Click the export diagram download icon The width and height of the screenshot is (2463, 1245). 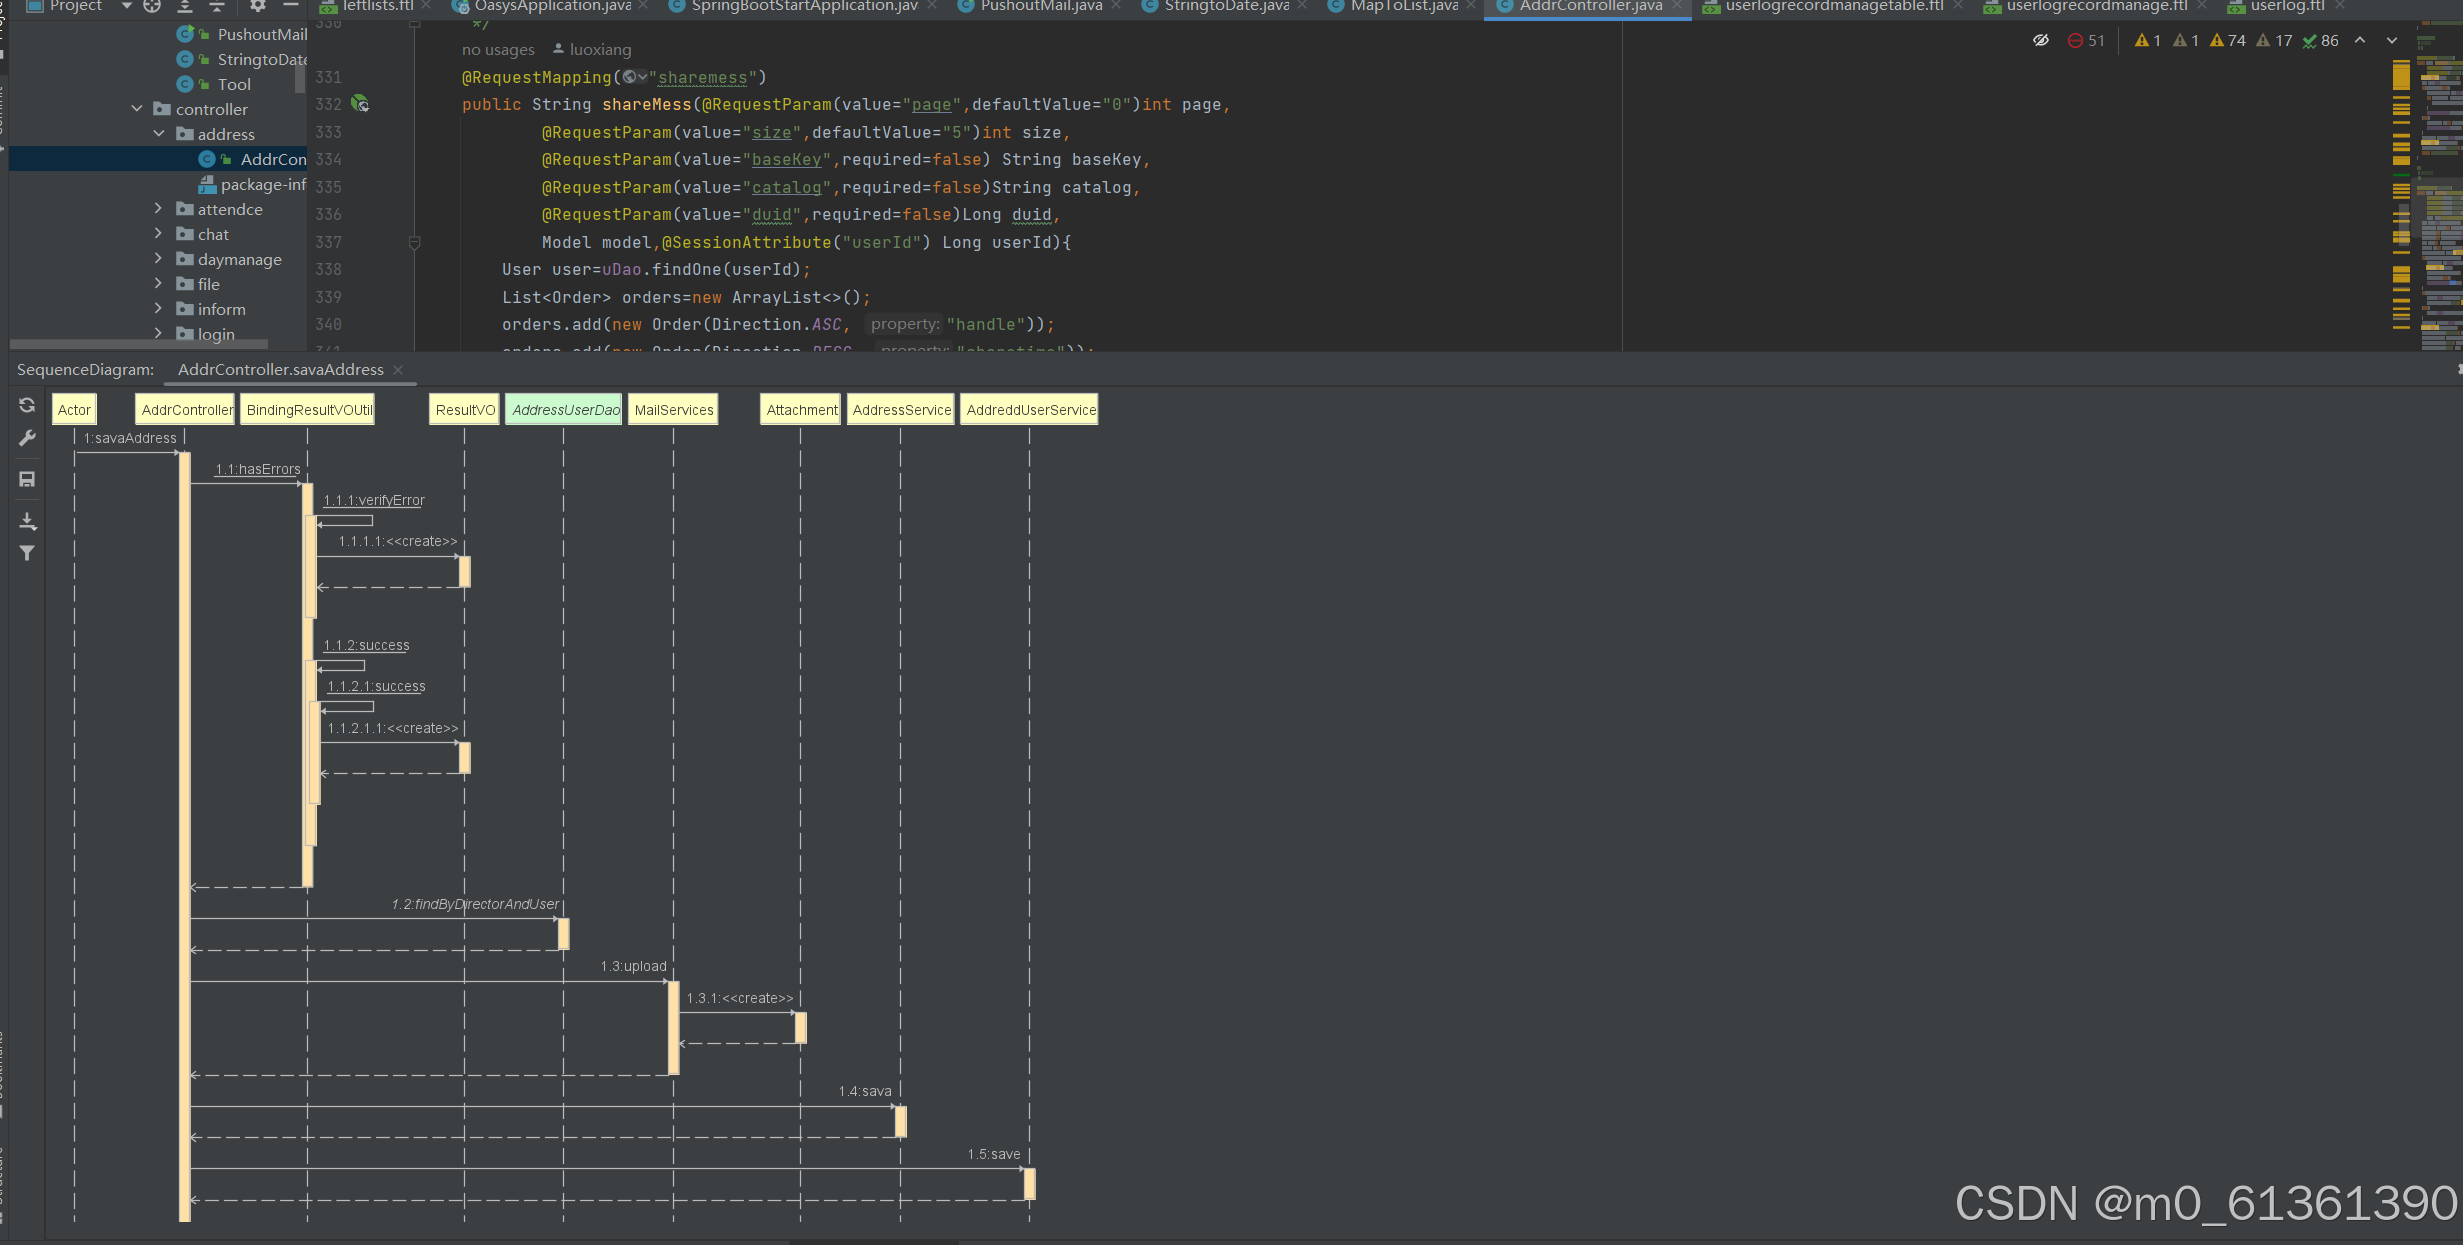coord(27,521)
